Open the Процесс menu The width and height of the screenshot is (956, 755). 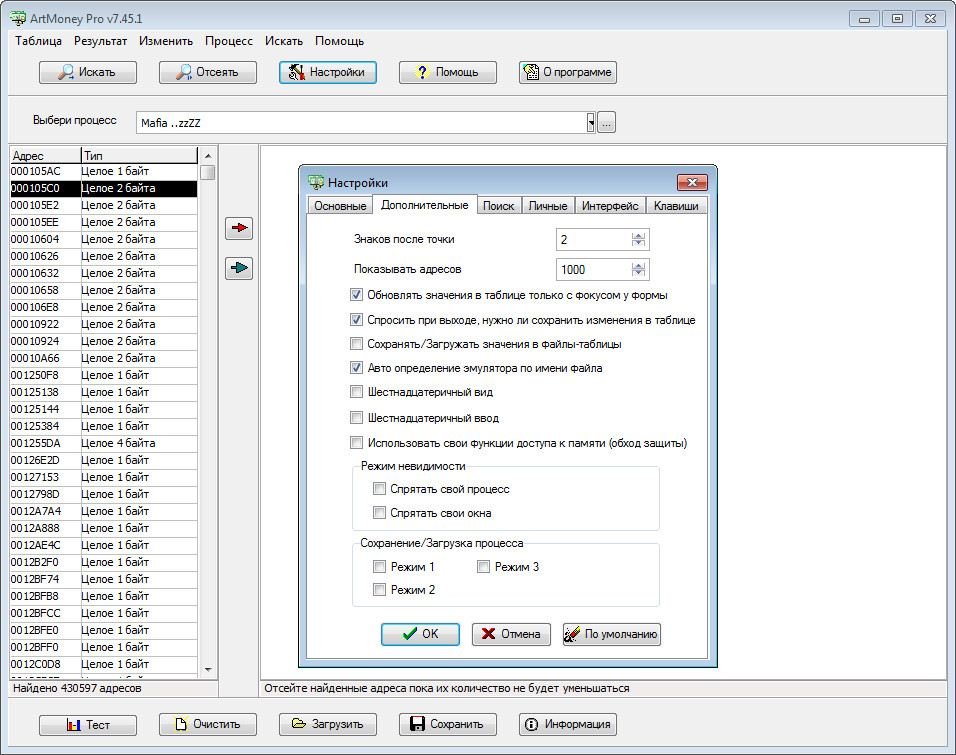229,41
